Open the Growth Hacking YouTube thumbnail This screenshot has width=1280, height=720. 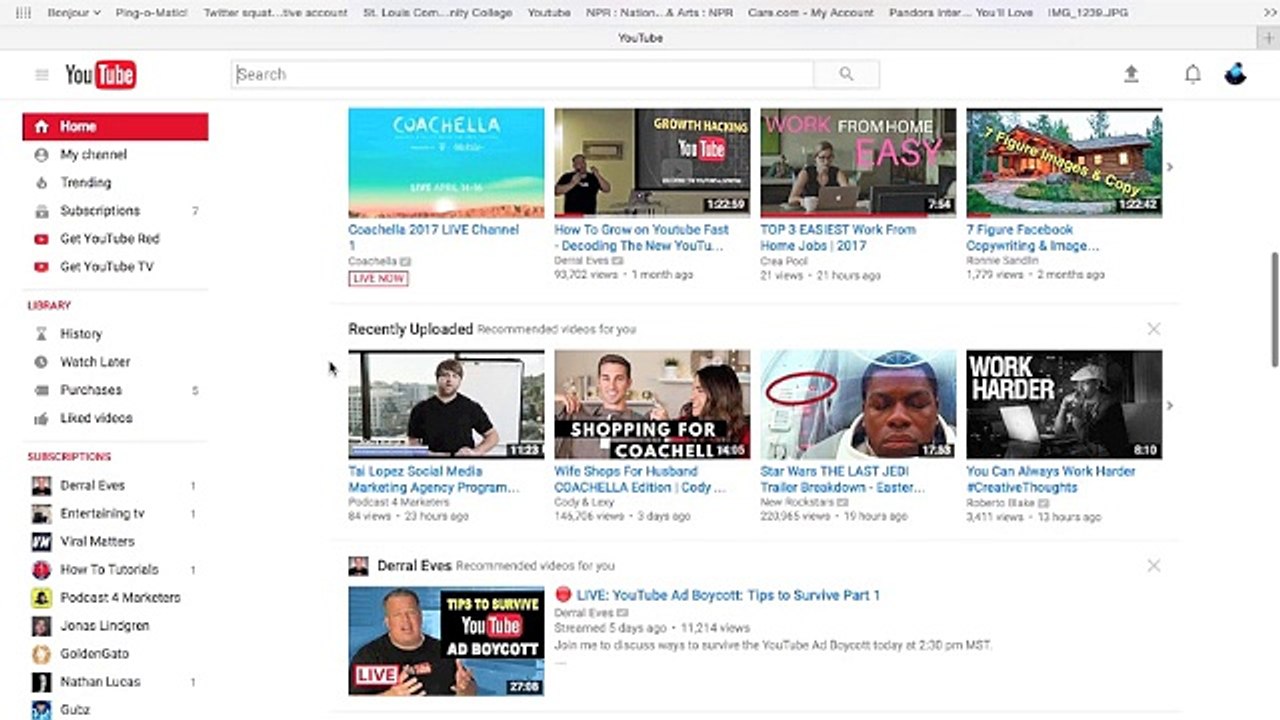coord(652,163)
